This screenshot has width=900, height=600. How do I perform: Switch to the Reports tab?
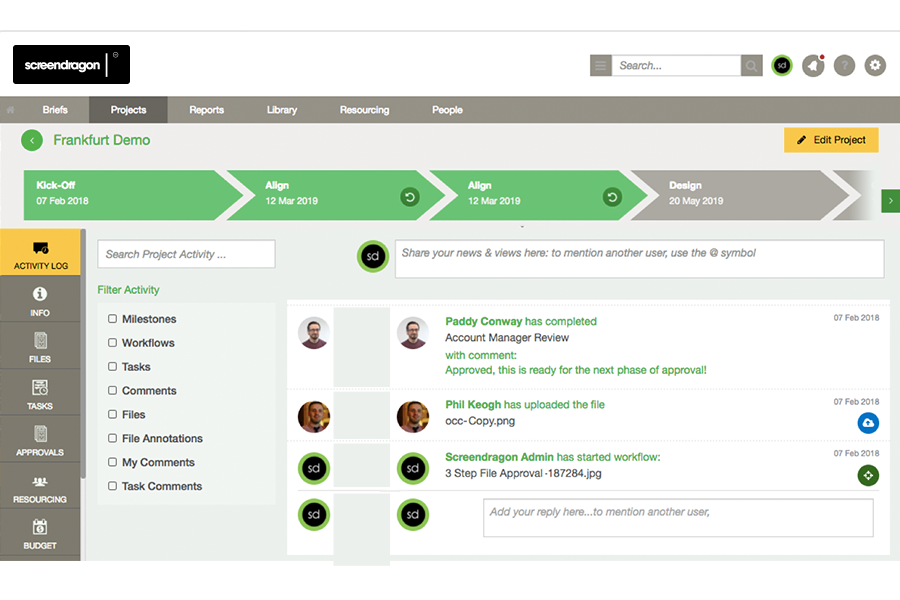(206, 110)
